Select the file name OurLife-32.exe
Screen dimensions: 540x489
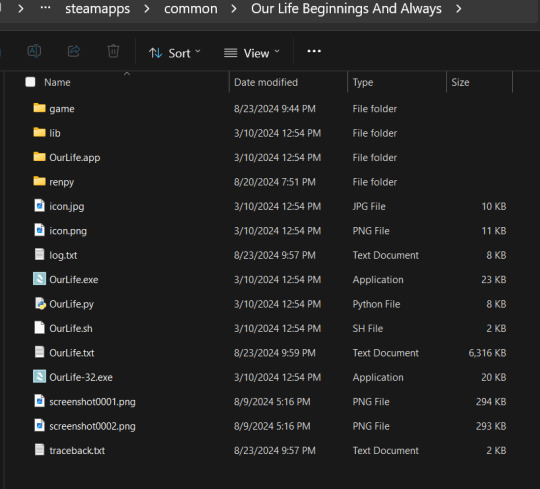coord(81,377)
